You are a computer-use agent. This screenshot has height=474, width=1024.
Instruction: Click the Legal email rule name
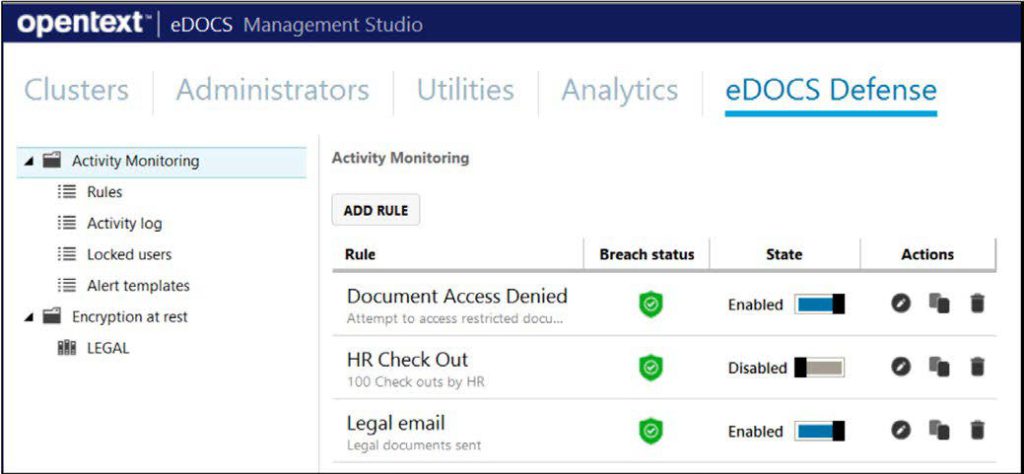point(396,423)
